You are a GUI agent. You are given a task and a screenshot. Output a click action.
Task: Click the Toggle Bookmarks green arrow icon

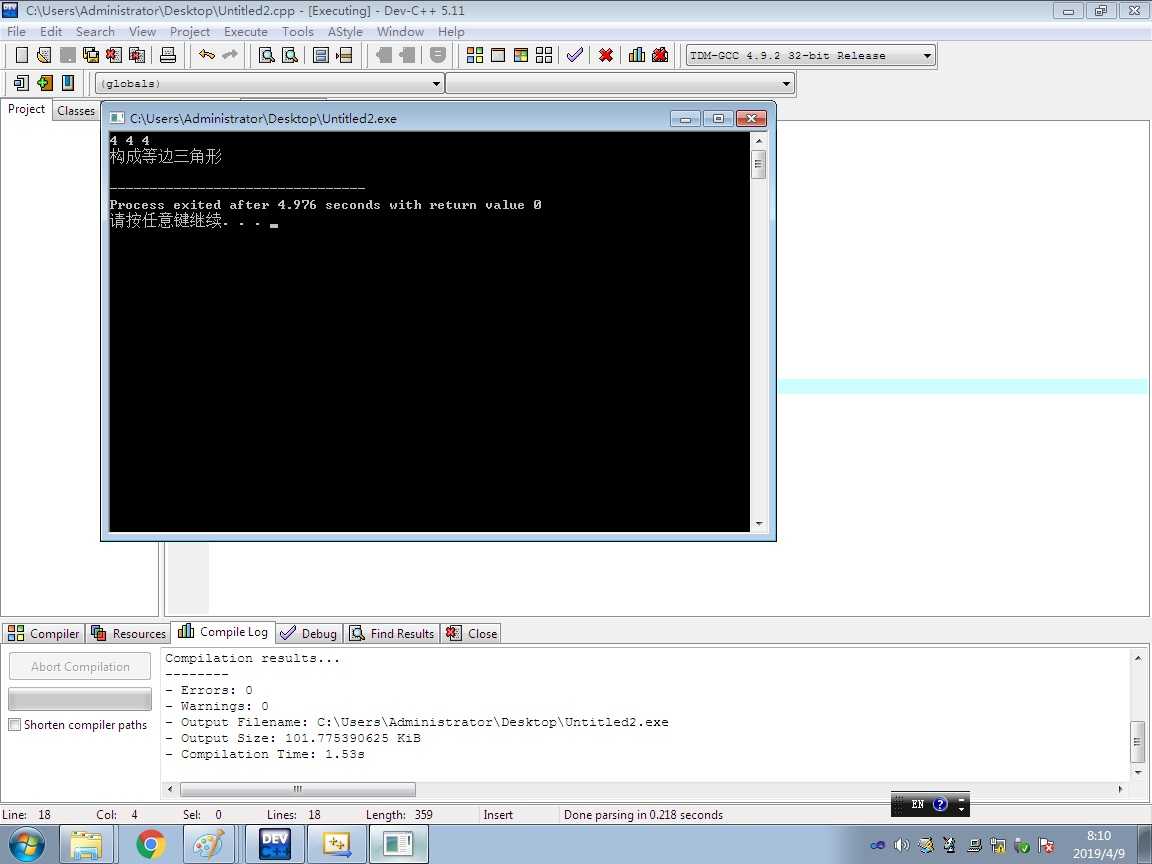(x=45, y=83)
